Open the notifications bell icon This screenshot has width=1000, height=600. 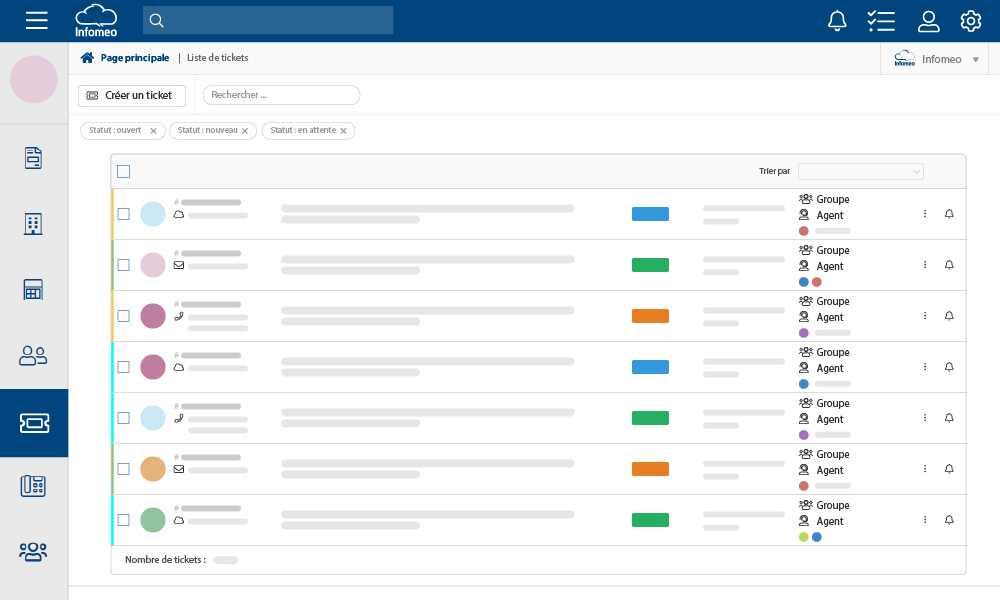pyautogui.click(x=838, y=20)
